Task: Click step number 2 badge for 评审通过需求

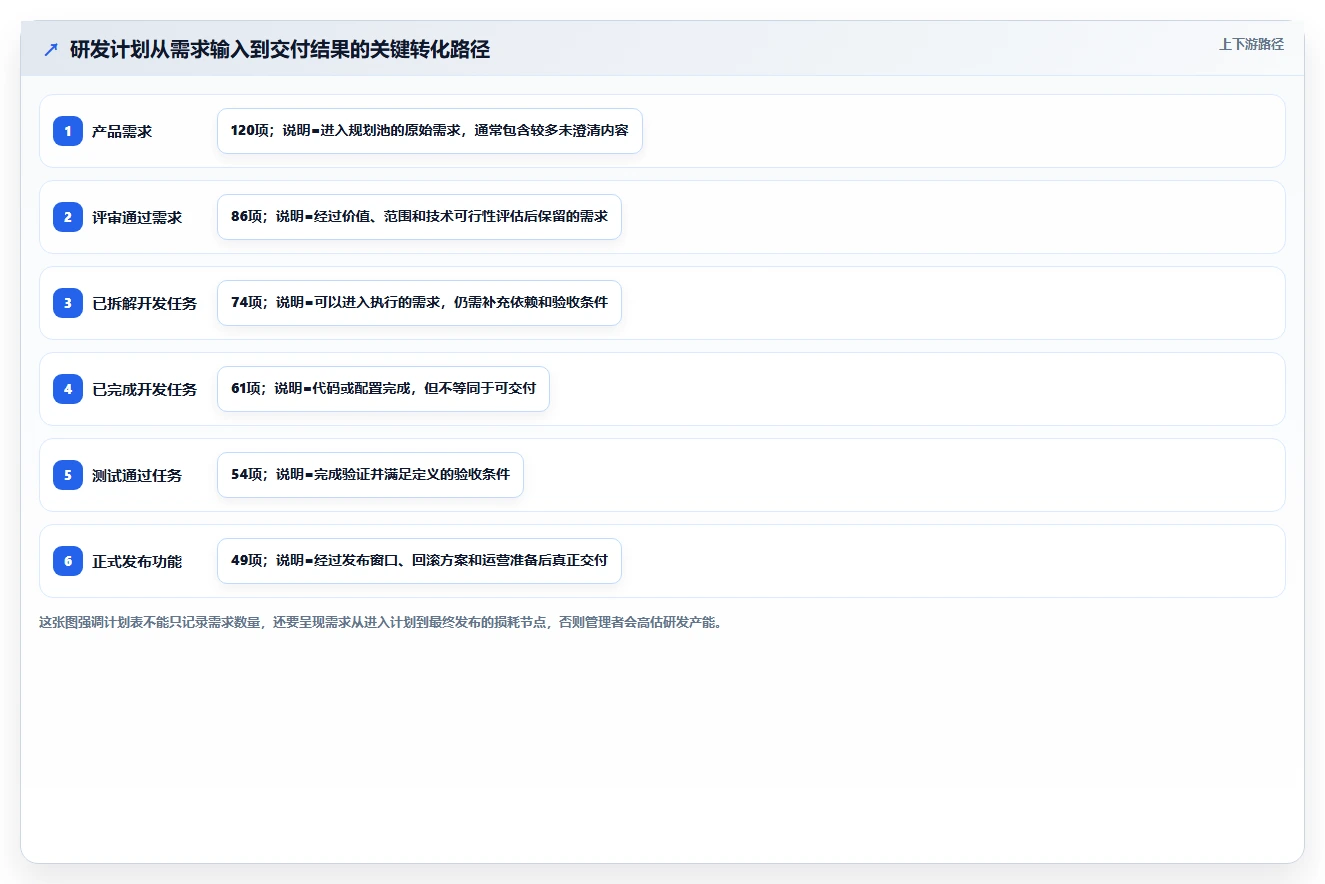Action: pyautogui.click(x=68, y=217)
